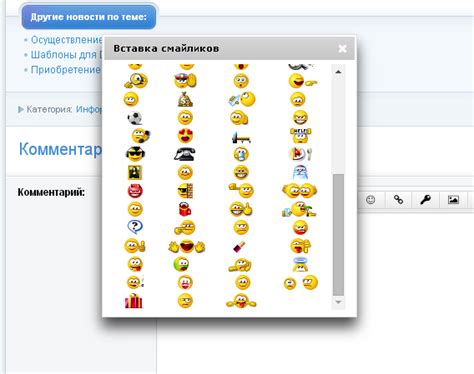Insert the soccer ball smiley
The width and height of the screenshot is (474, 374).
pos(134,118)
